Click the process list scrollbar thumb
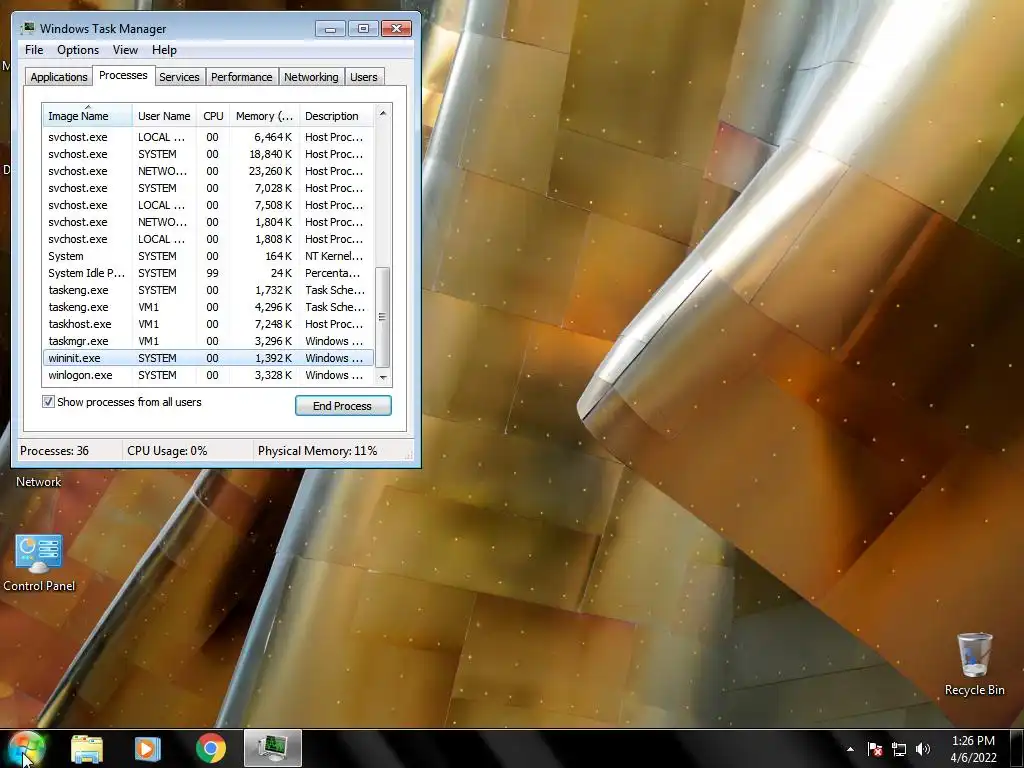This screenshot has height=768, width=1024. (383, 317)
